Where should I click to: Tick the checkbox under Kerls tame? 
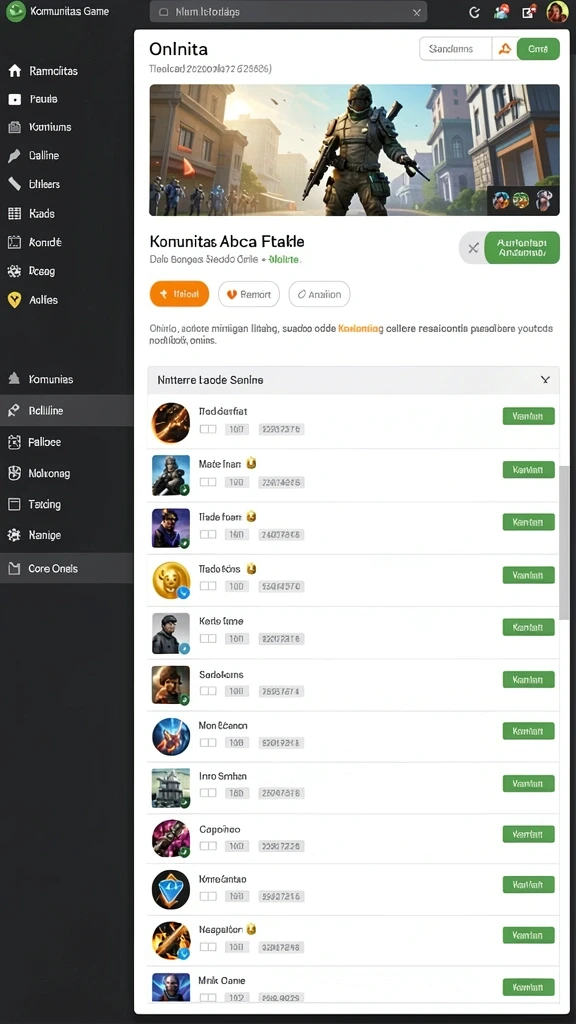(x=208, y=639)
